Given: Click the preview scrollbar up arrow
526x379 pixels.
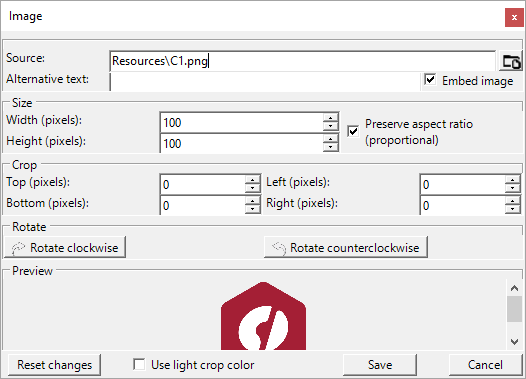Looking at the screenshot, I should pyautogui.click(x=514, y=288).
